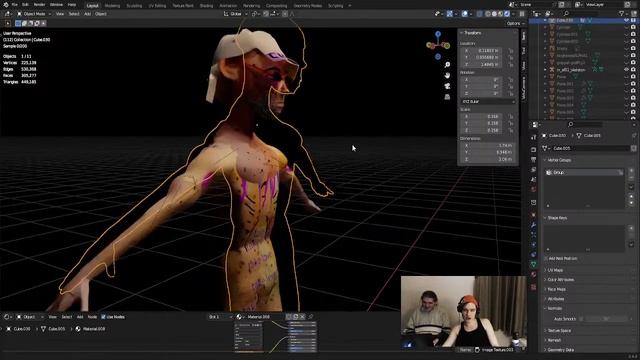Switch to rendered viewport shading

[507, 14]
